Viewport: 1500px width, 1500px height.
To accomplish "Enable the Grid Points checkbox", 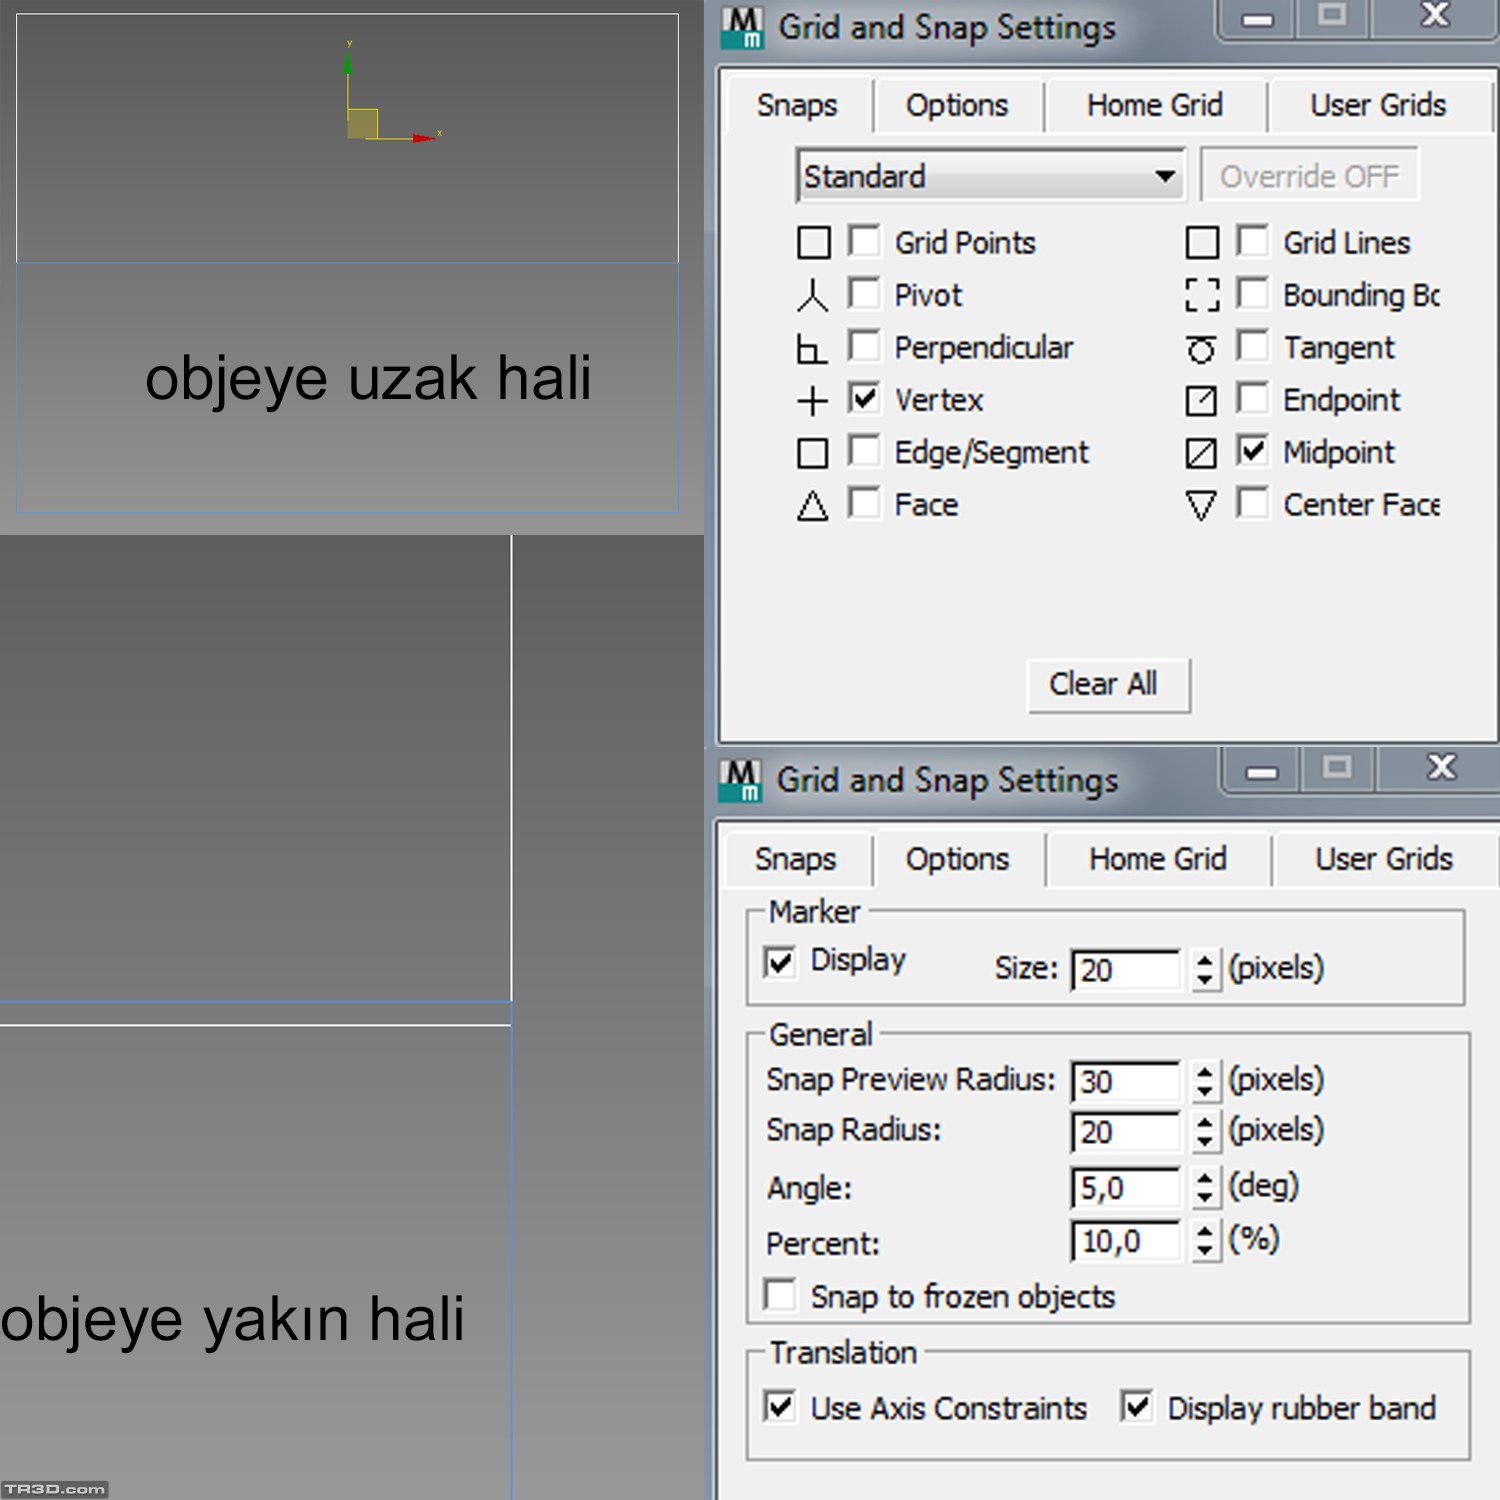I will (x=864, y=241).
